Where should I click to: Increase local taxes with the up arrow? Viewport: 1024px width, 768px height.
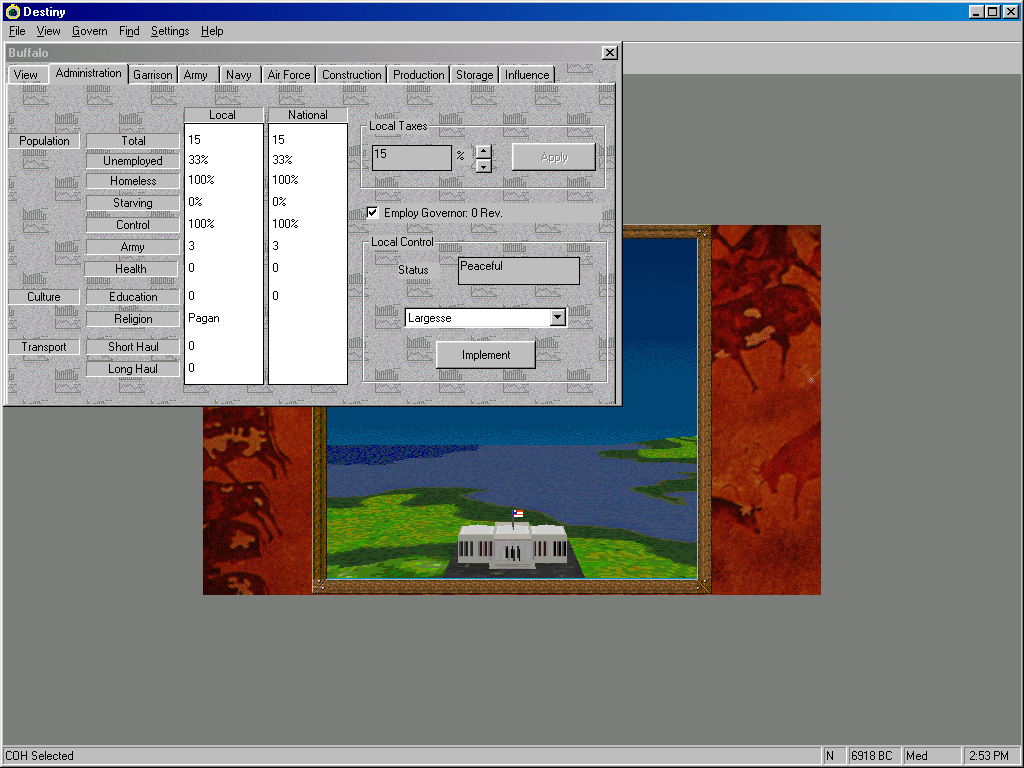point(483,152)
